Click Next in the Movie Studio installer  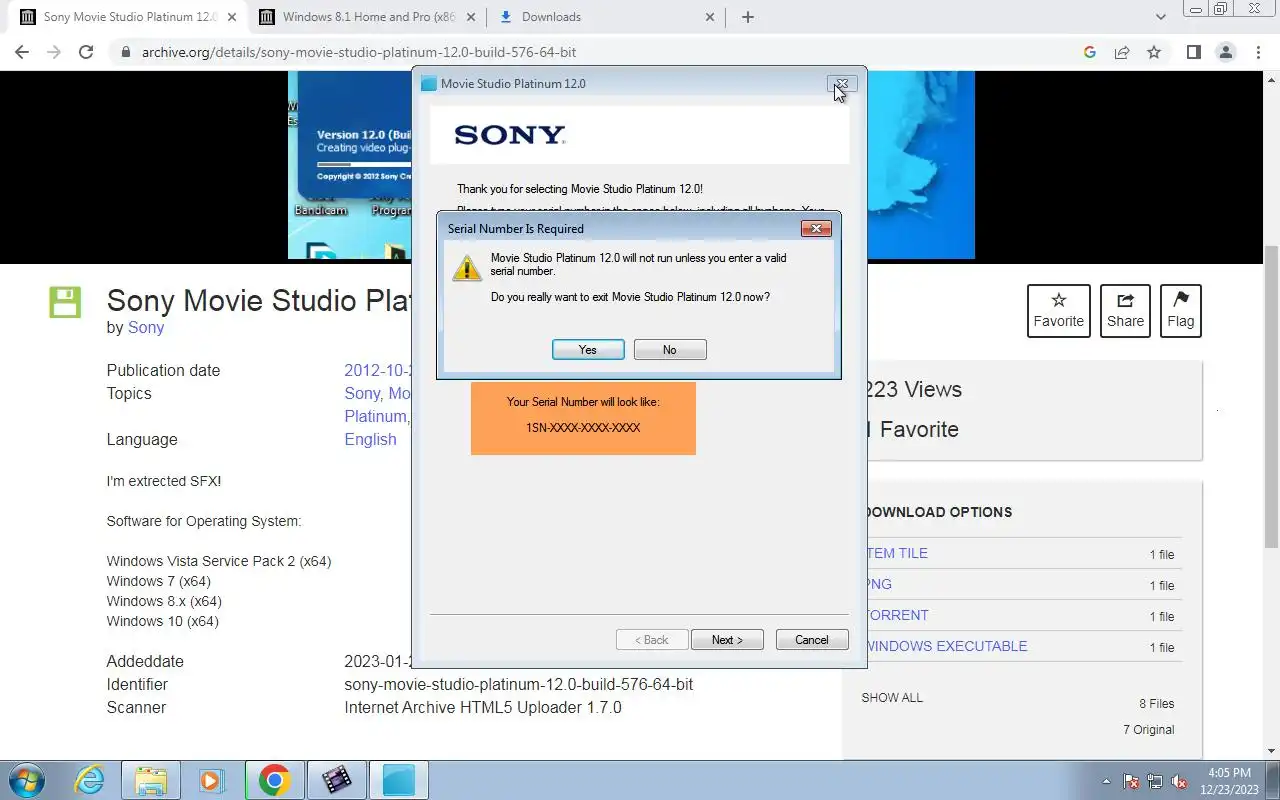(x=727, y=640)
